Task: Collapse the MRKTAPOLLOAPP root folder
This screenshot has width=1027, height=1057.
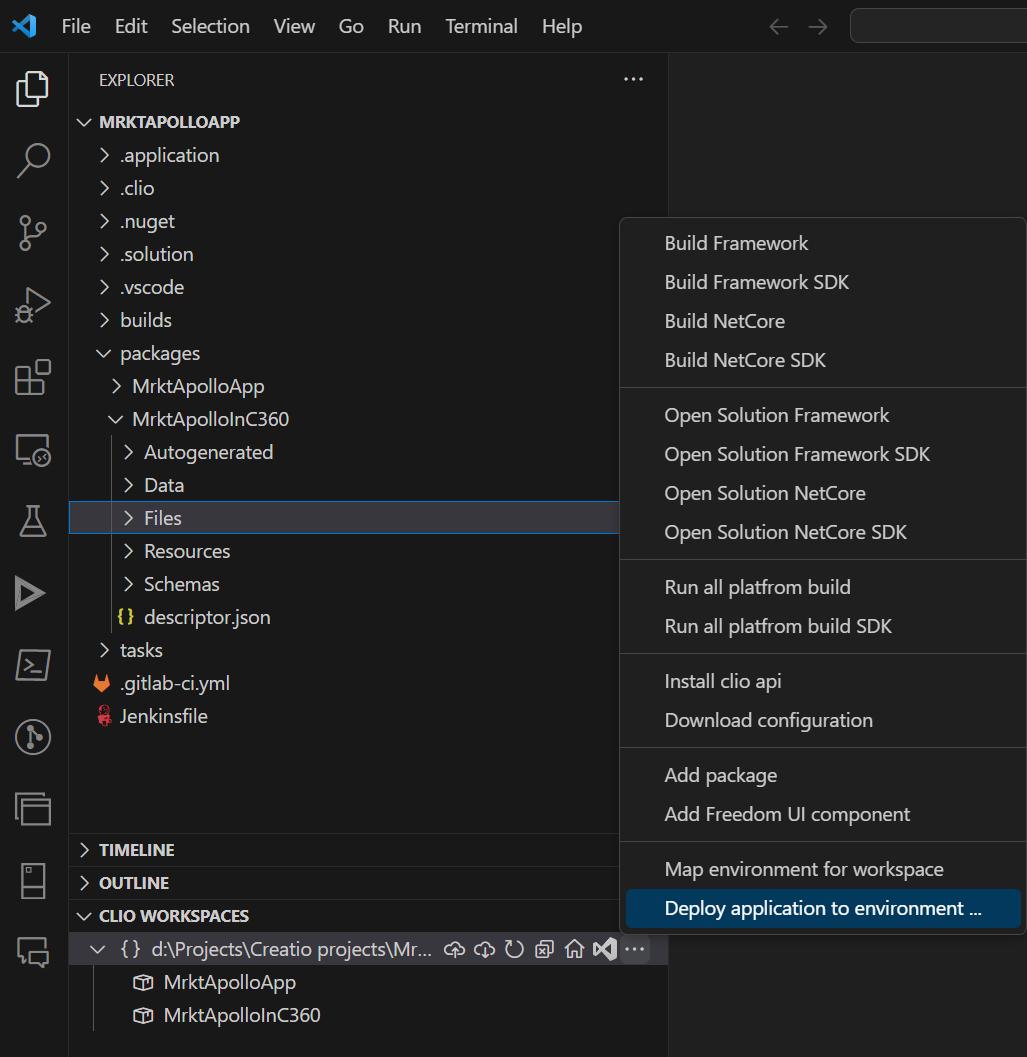Action: click(84, 122)
